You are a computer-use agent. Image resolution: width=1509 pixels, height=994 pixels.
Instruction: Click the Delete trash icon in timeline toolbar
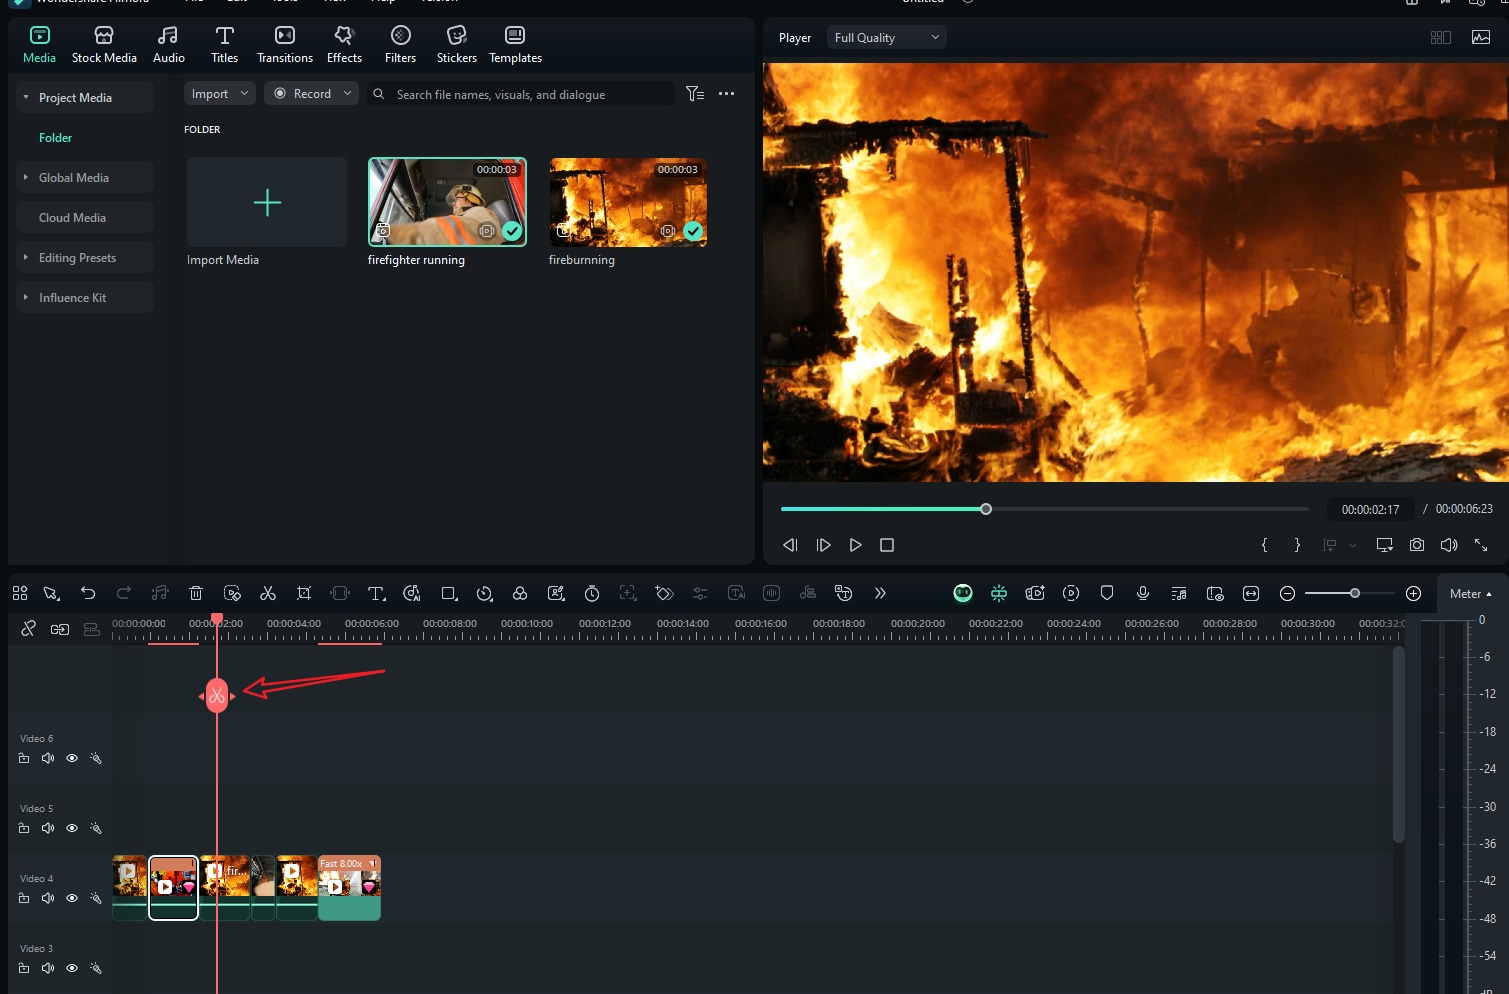coord(196,594)
